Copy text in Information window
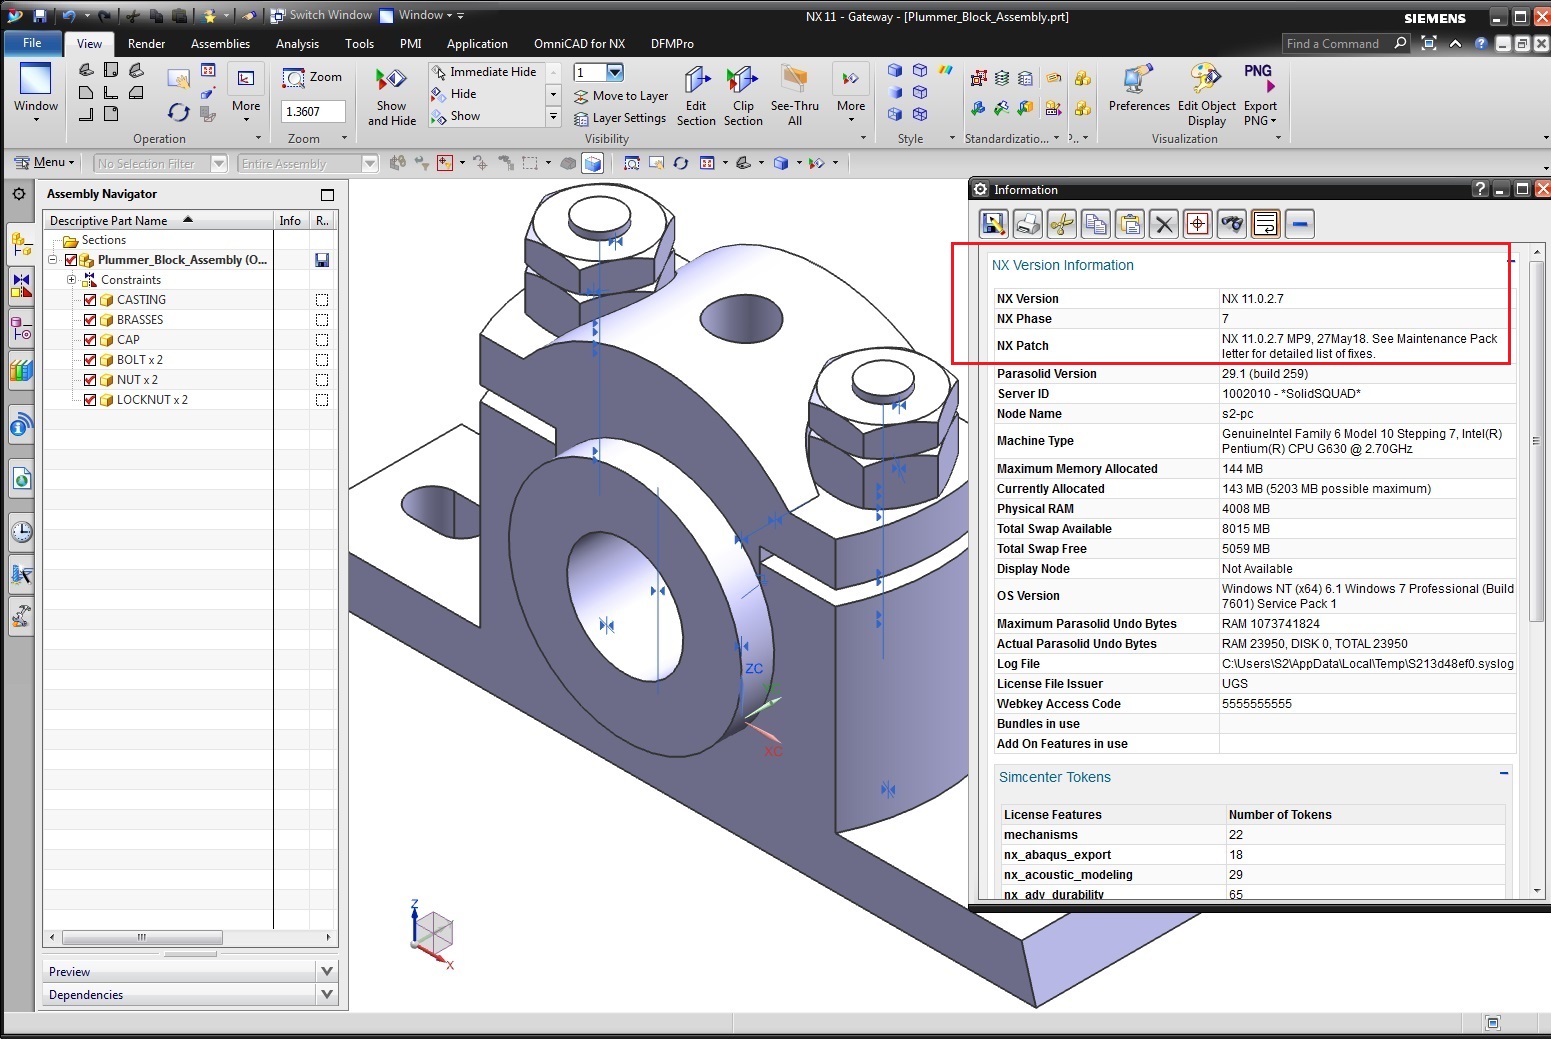The width and height of the screenshot is (1551, 1039). [x=1095, y=224]
